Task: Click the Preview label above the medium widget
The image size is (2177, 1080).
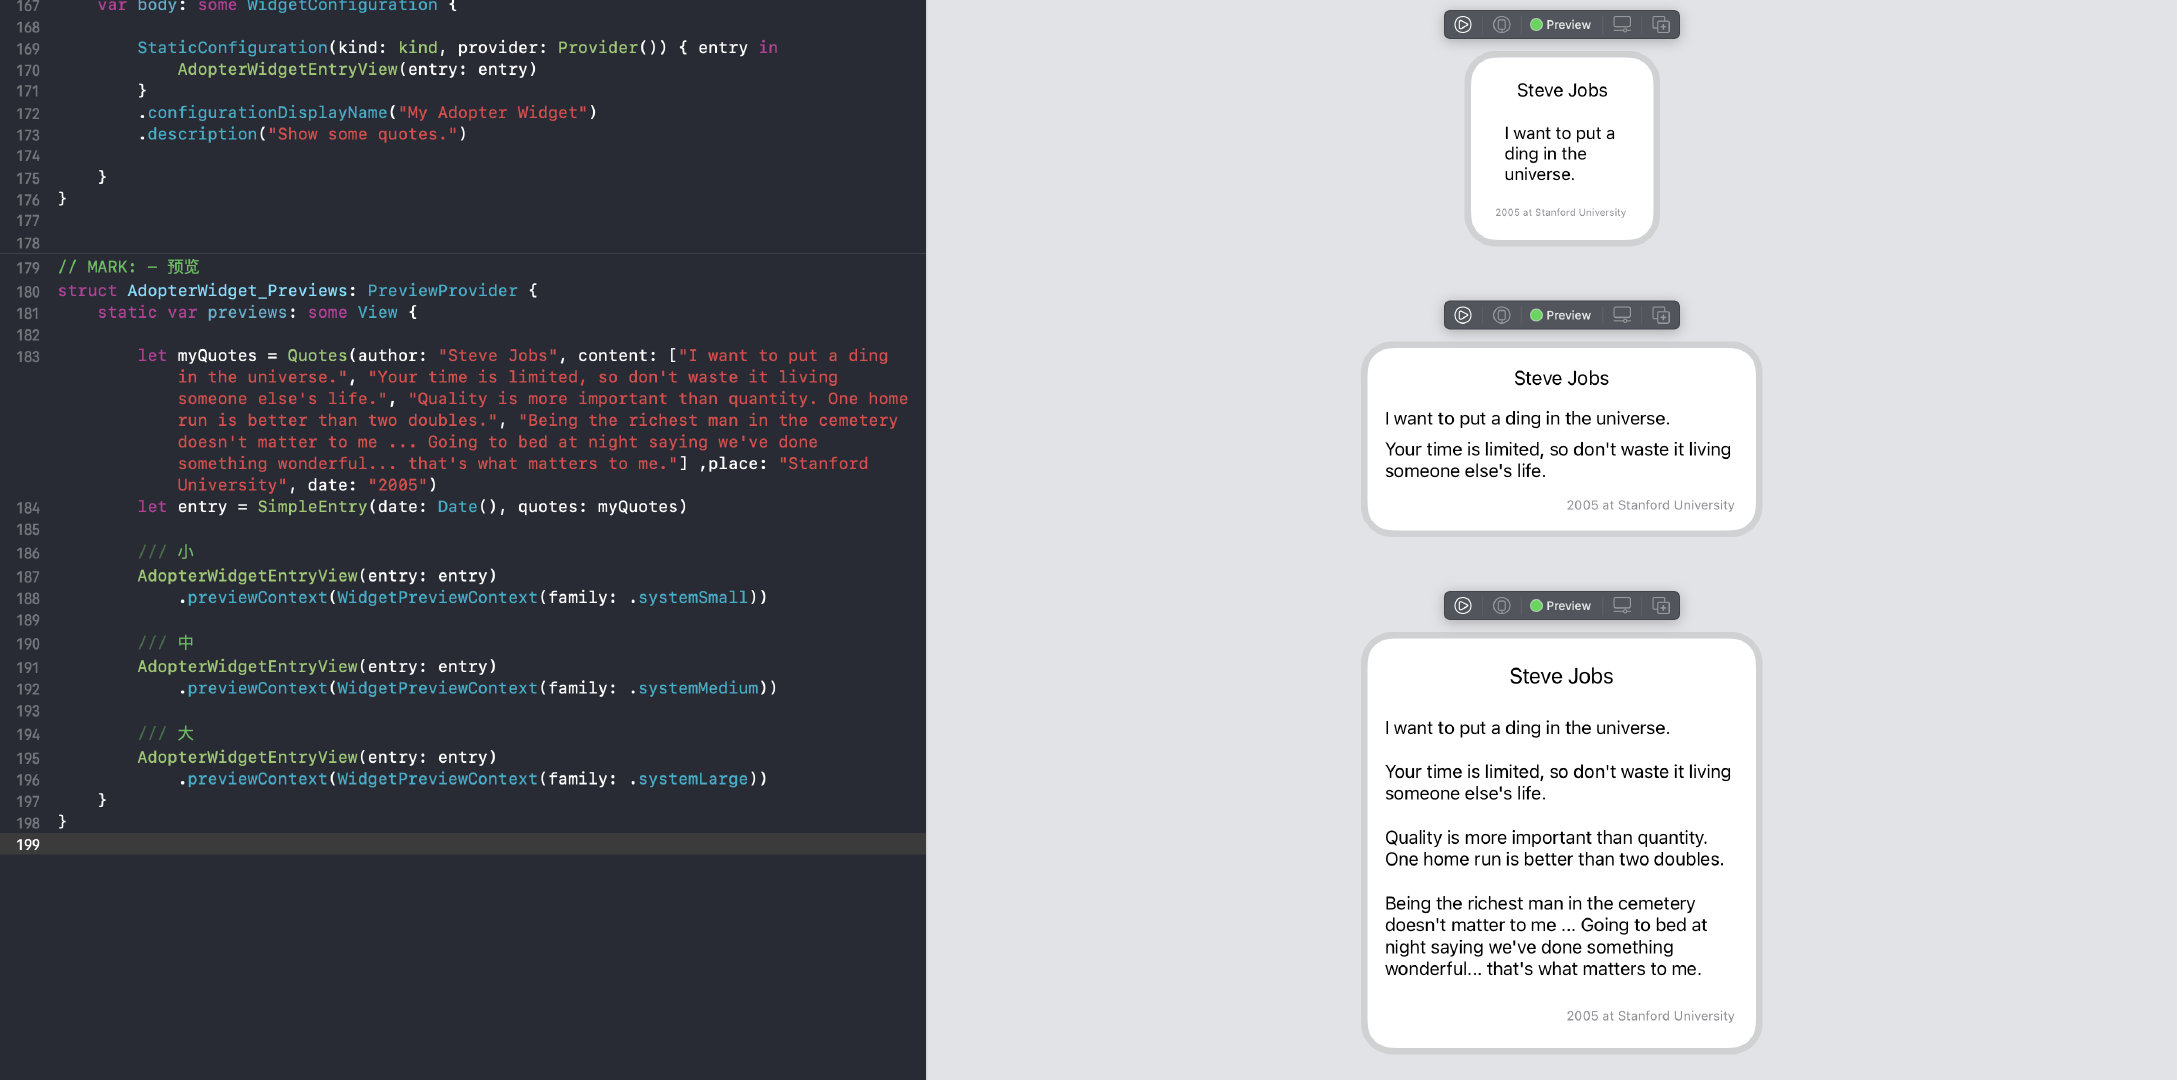Action: pos(1567,315)
